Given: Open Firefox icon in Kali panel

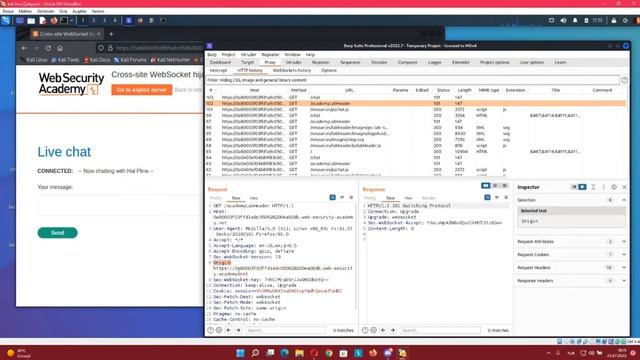Looking at the screenshot, I should pos(54,20).
